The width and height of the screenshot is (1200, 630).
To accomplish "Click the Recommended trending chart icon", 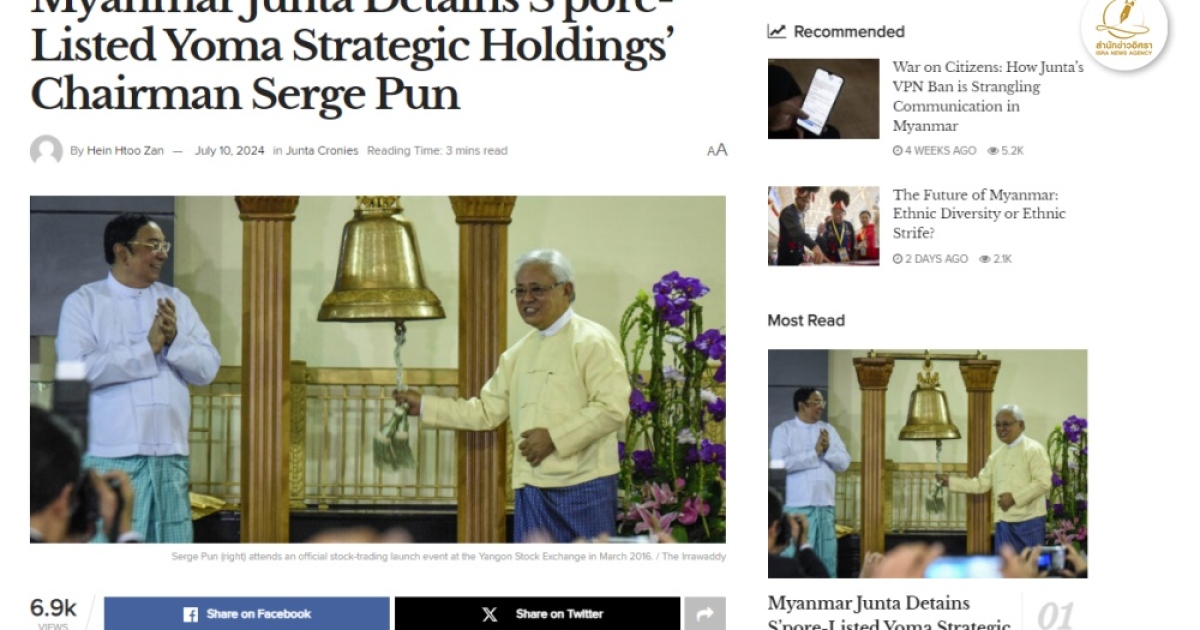I will point(776,31).
